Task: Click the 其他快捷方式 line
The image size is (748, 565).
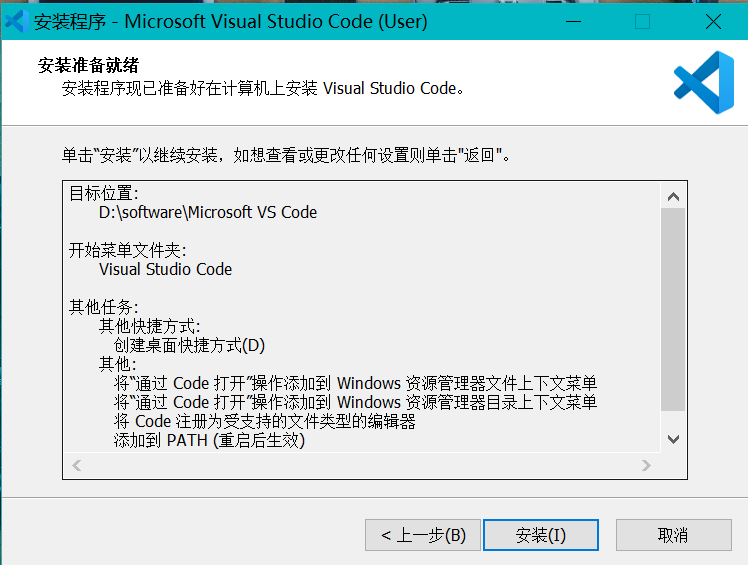Action: click(x=149, y=326)
